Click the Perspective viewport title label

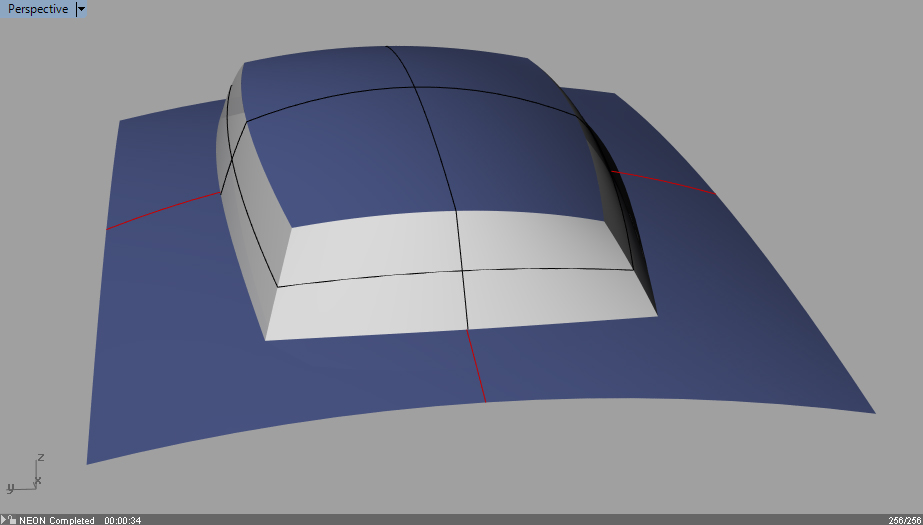[38, 9]
